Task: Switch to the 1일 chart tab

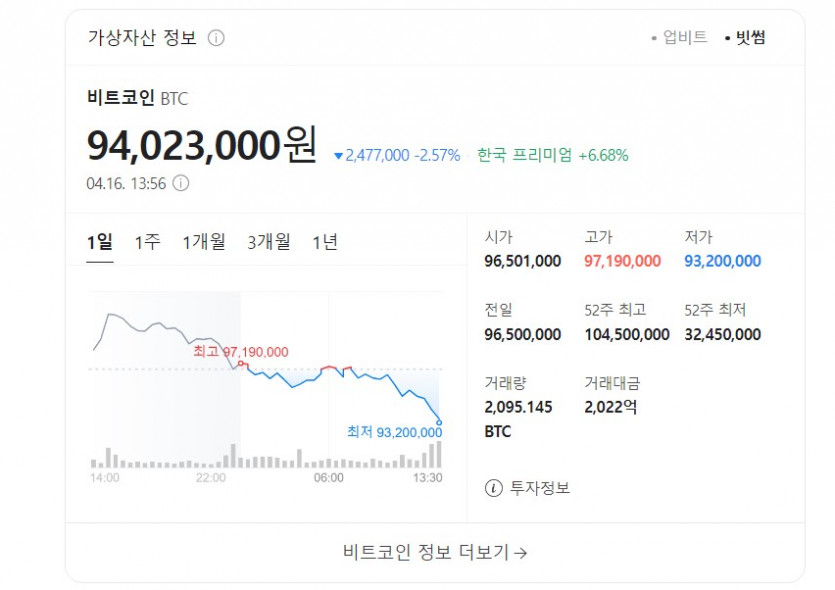Action: pyautogui.click(x=100, y=242)
